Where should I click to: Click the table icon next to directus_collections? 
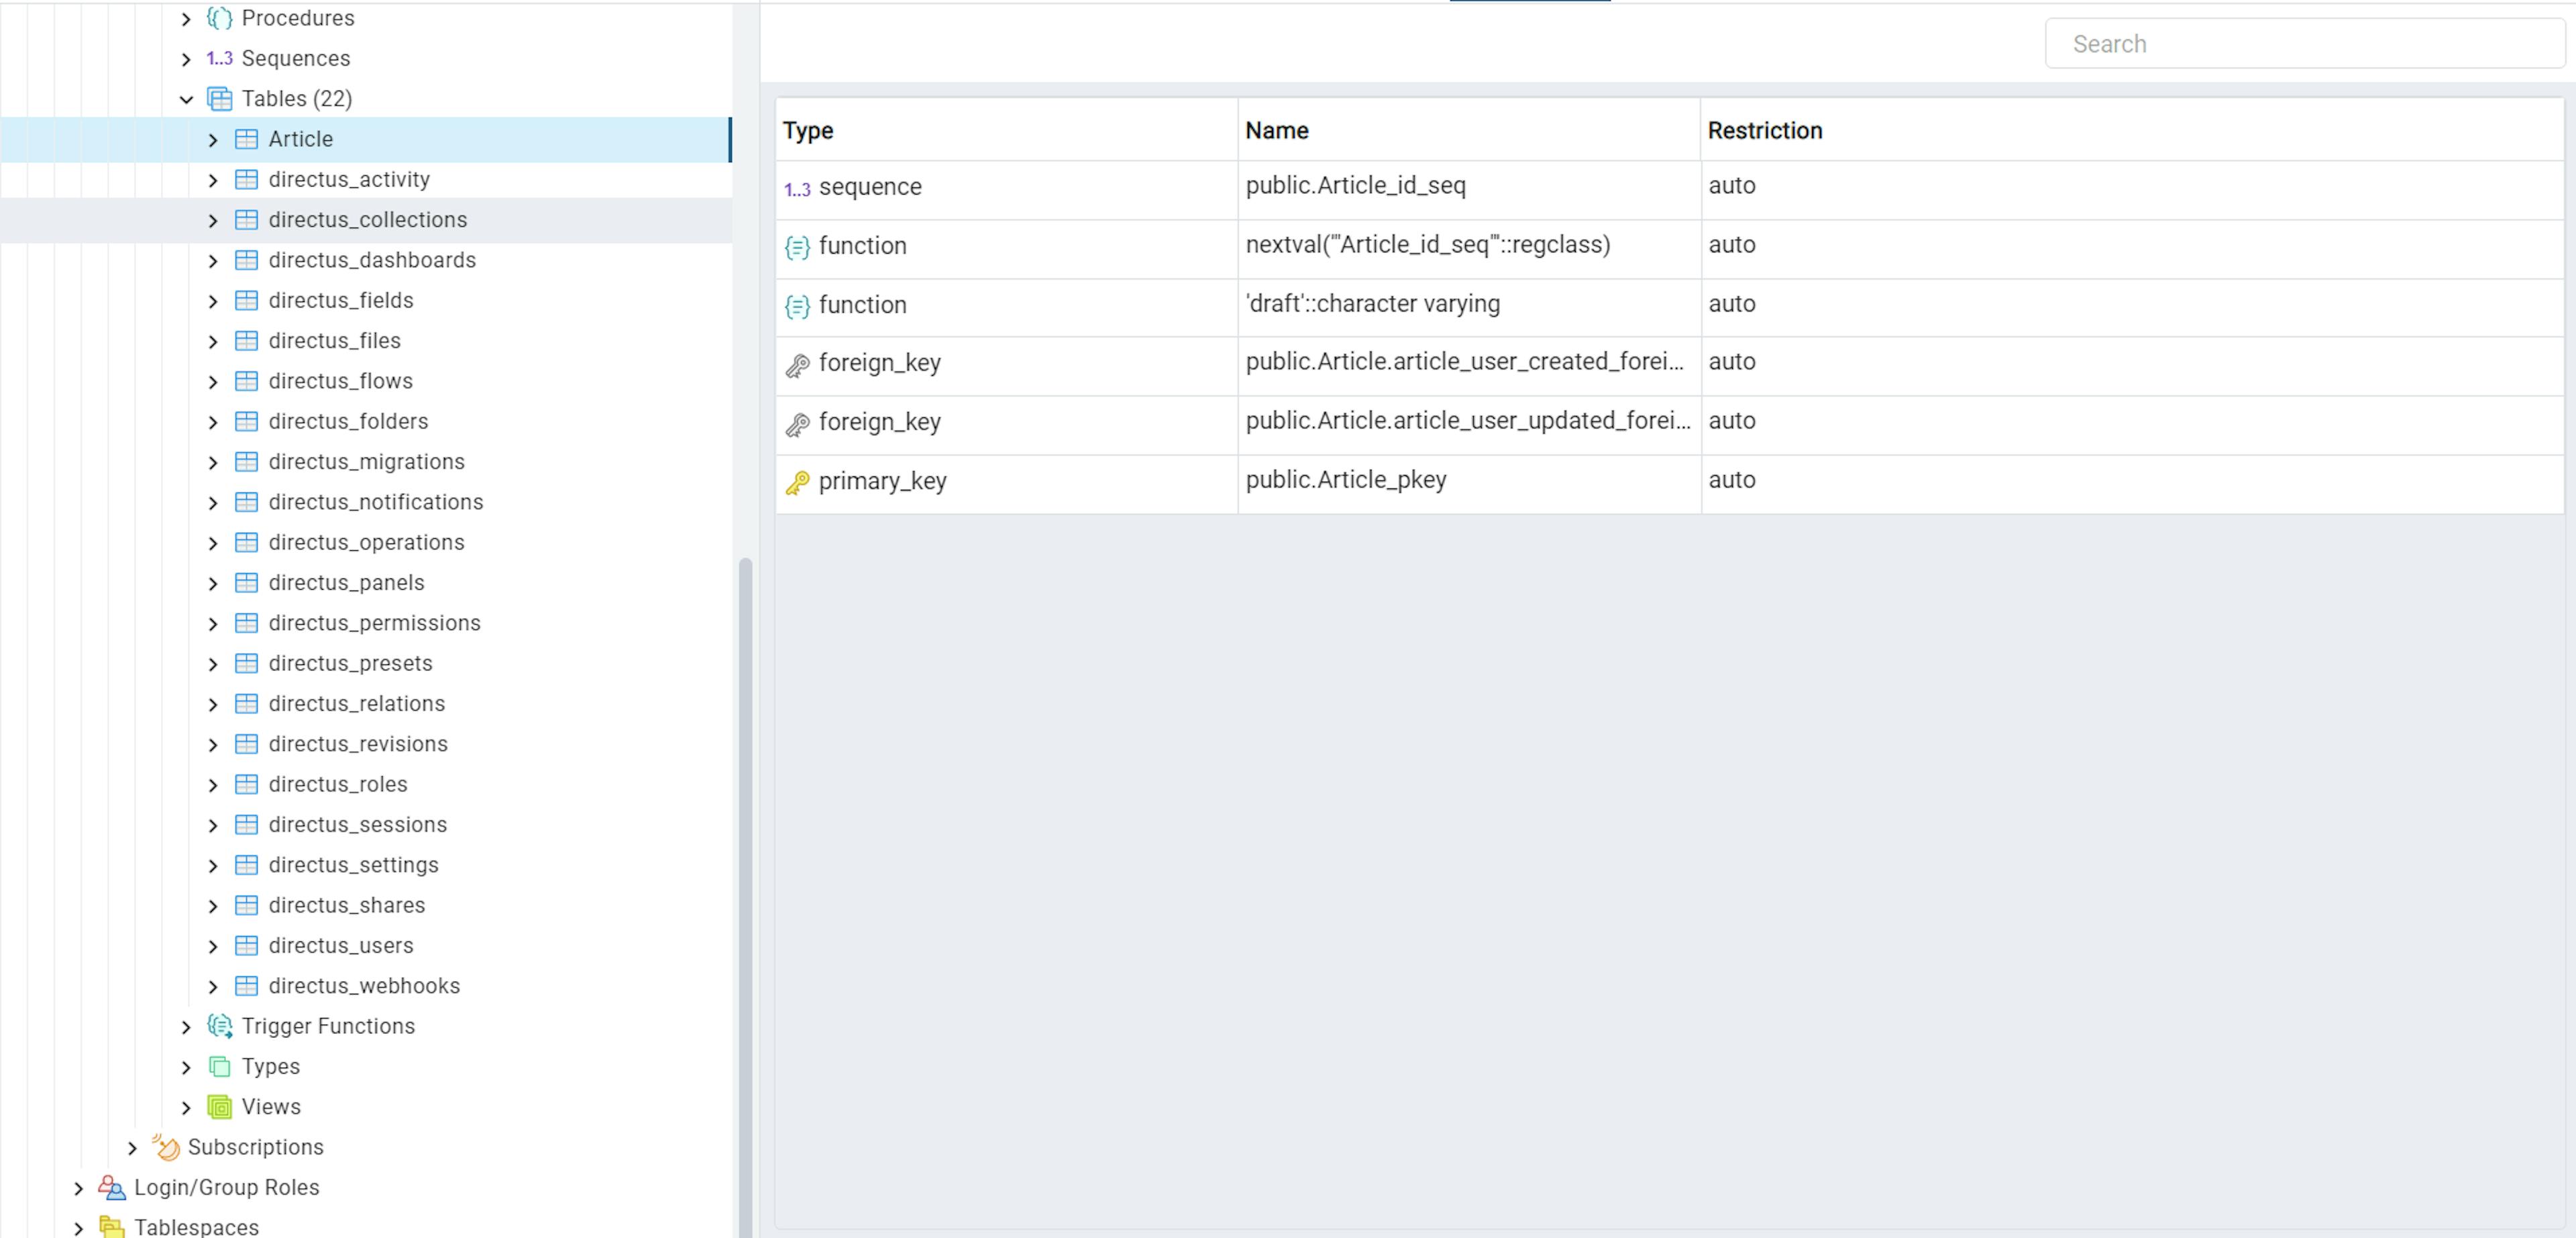246,219
